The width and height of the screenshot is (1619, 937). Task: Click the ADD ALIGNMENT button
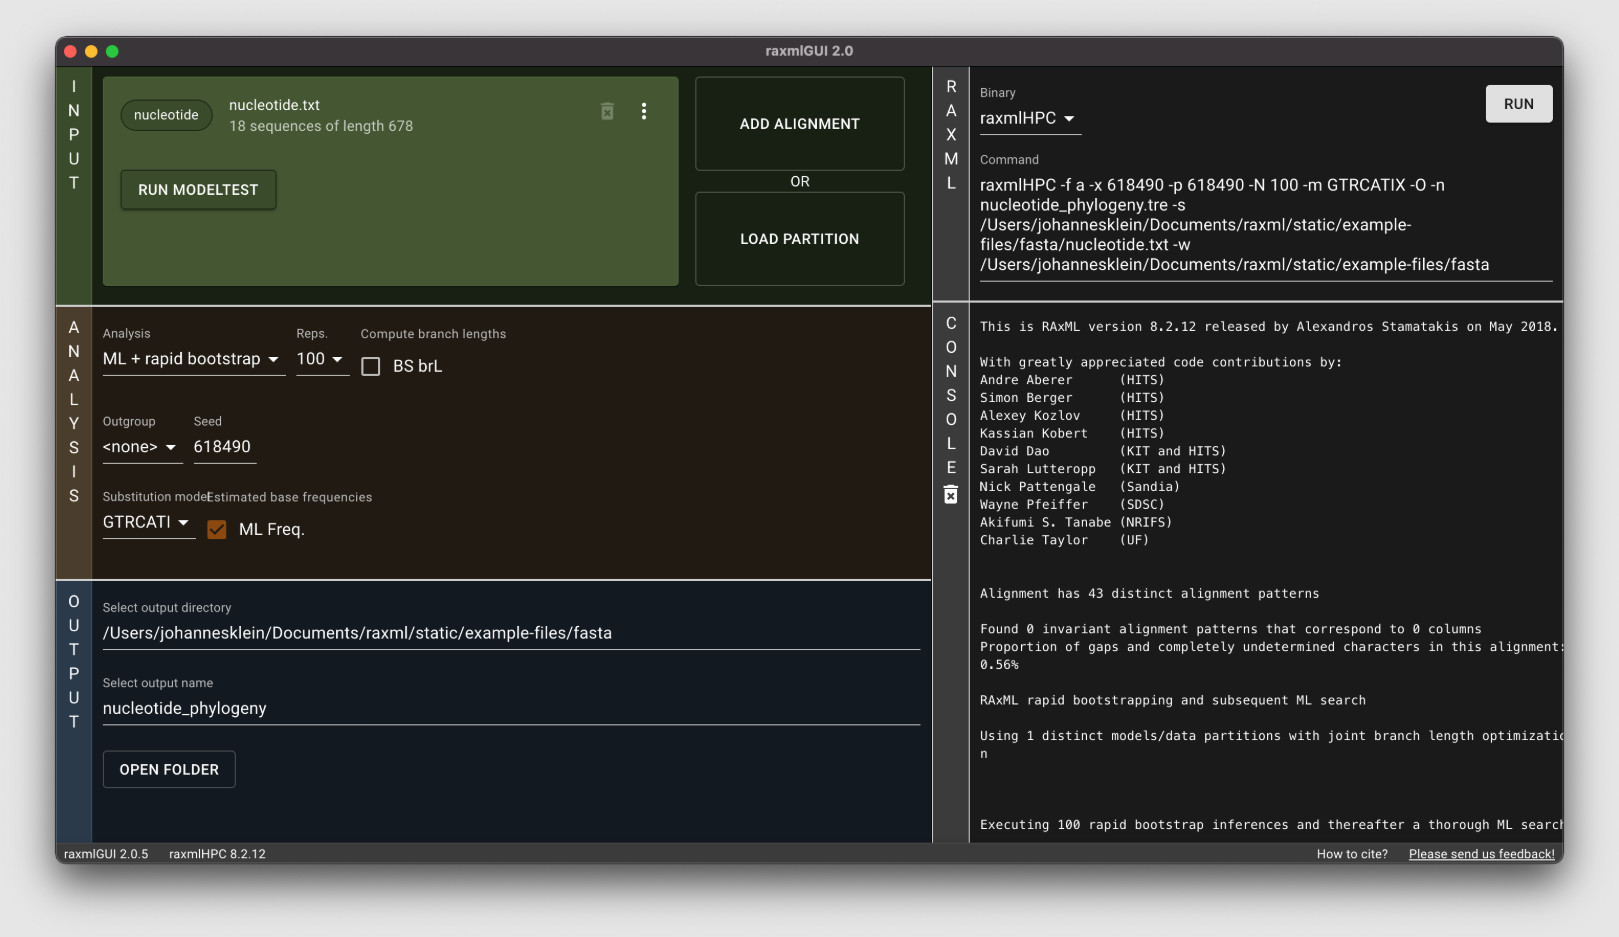[800, 124]
